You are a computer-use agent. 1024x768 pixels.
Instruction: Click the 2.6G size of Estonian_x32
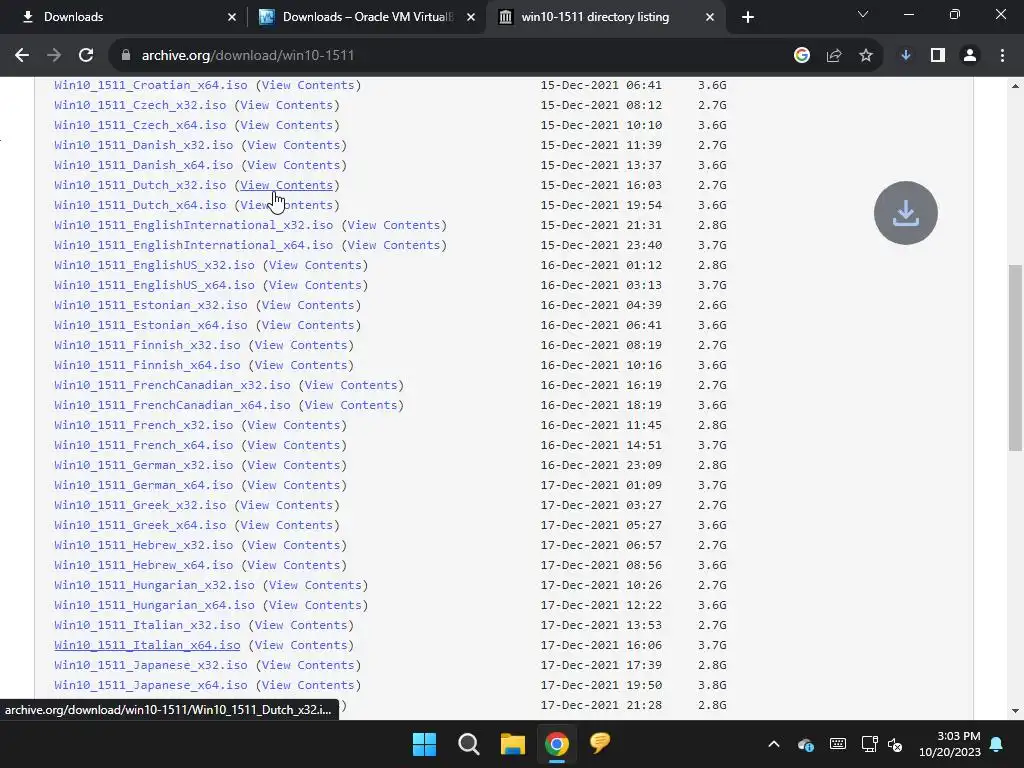[712, 305]
